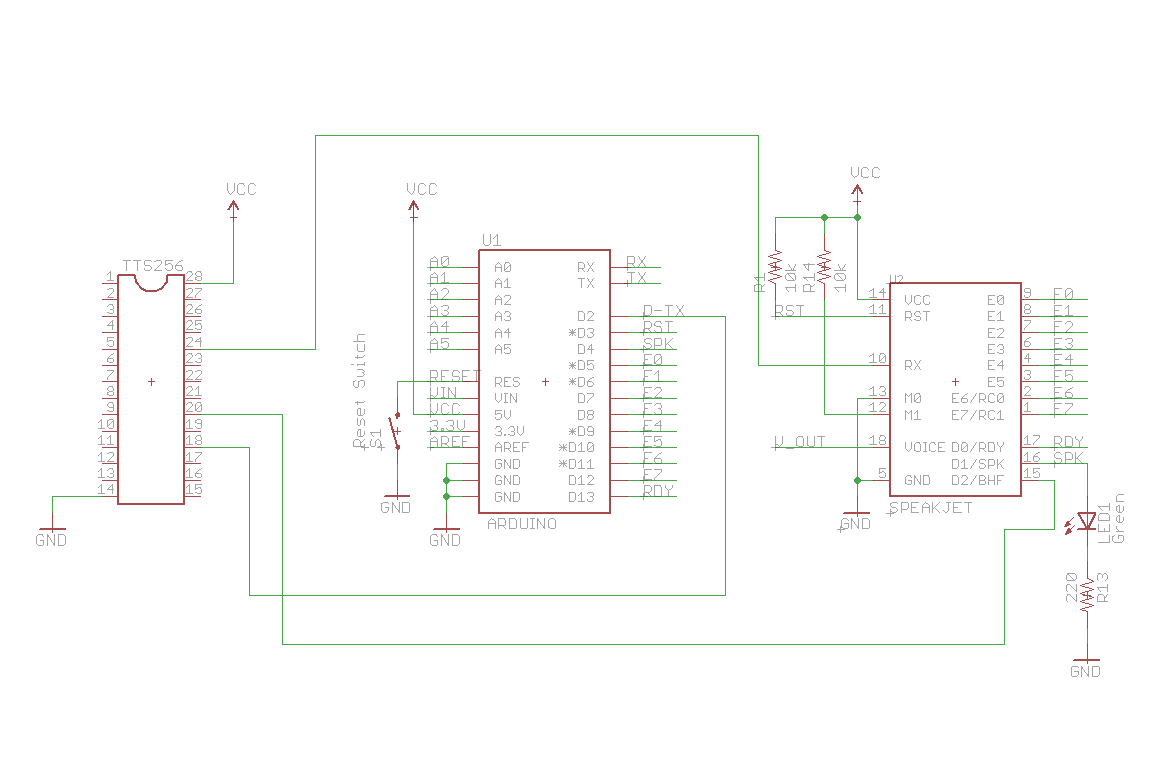Click pin number 18 on TTS256
The image size is (1155, 770).
pyautogui.click(x=194, y=441)
